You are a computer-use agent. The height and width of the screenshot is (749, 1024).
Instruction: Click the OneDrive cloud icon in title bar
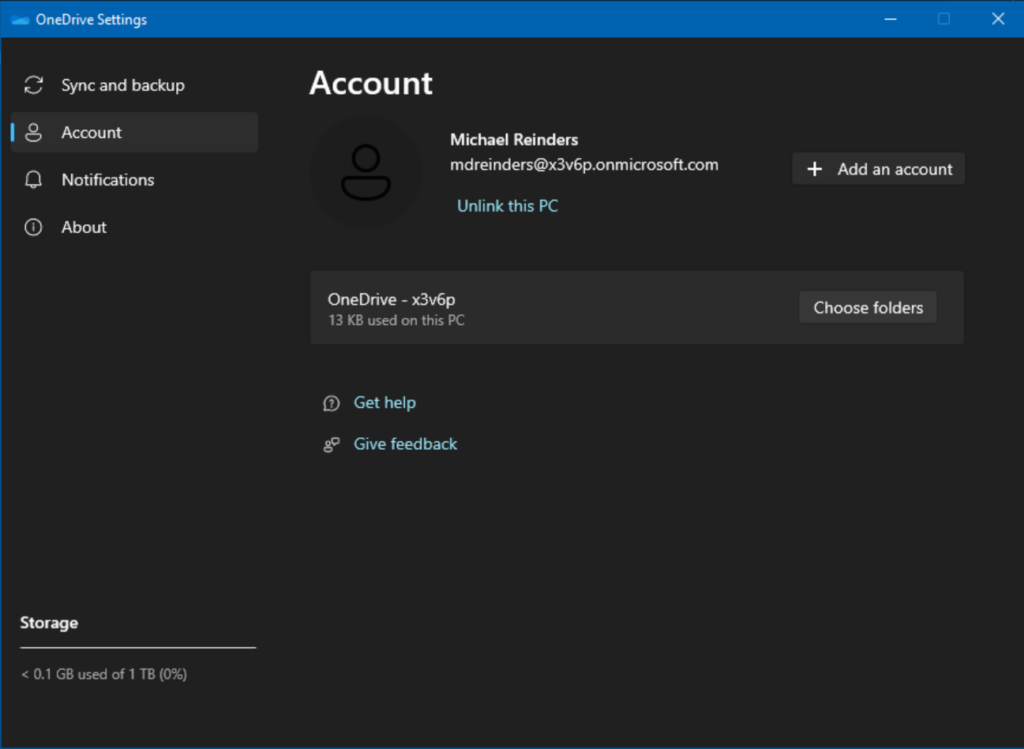pyautogui.click(x=19, y=18)
